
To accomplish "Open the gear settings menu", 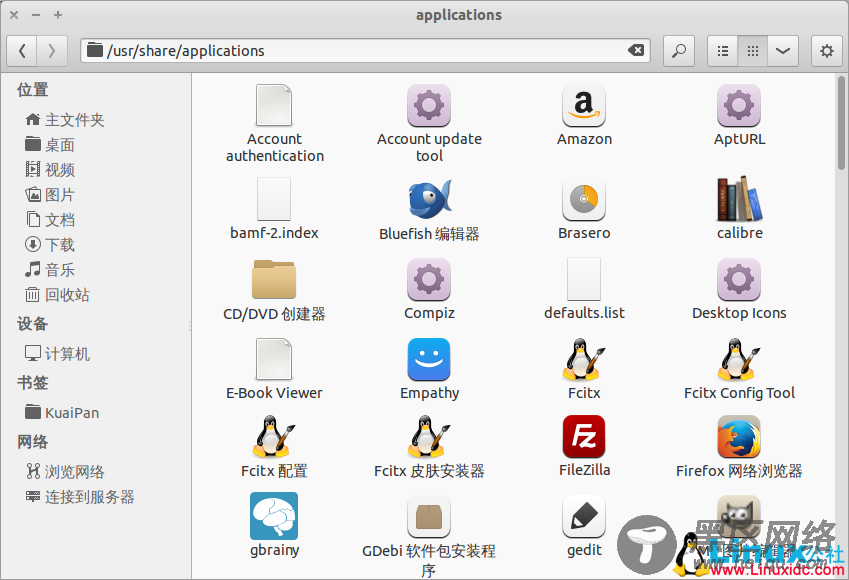I will [x=826, y=51].
